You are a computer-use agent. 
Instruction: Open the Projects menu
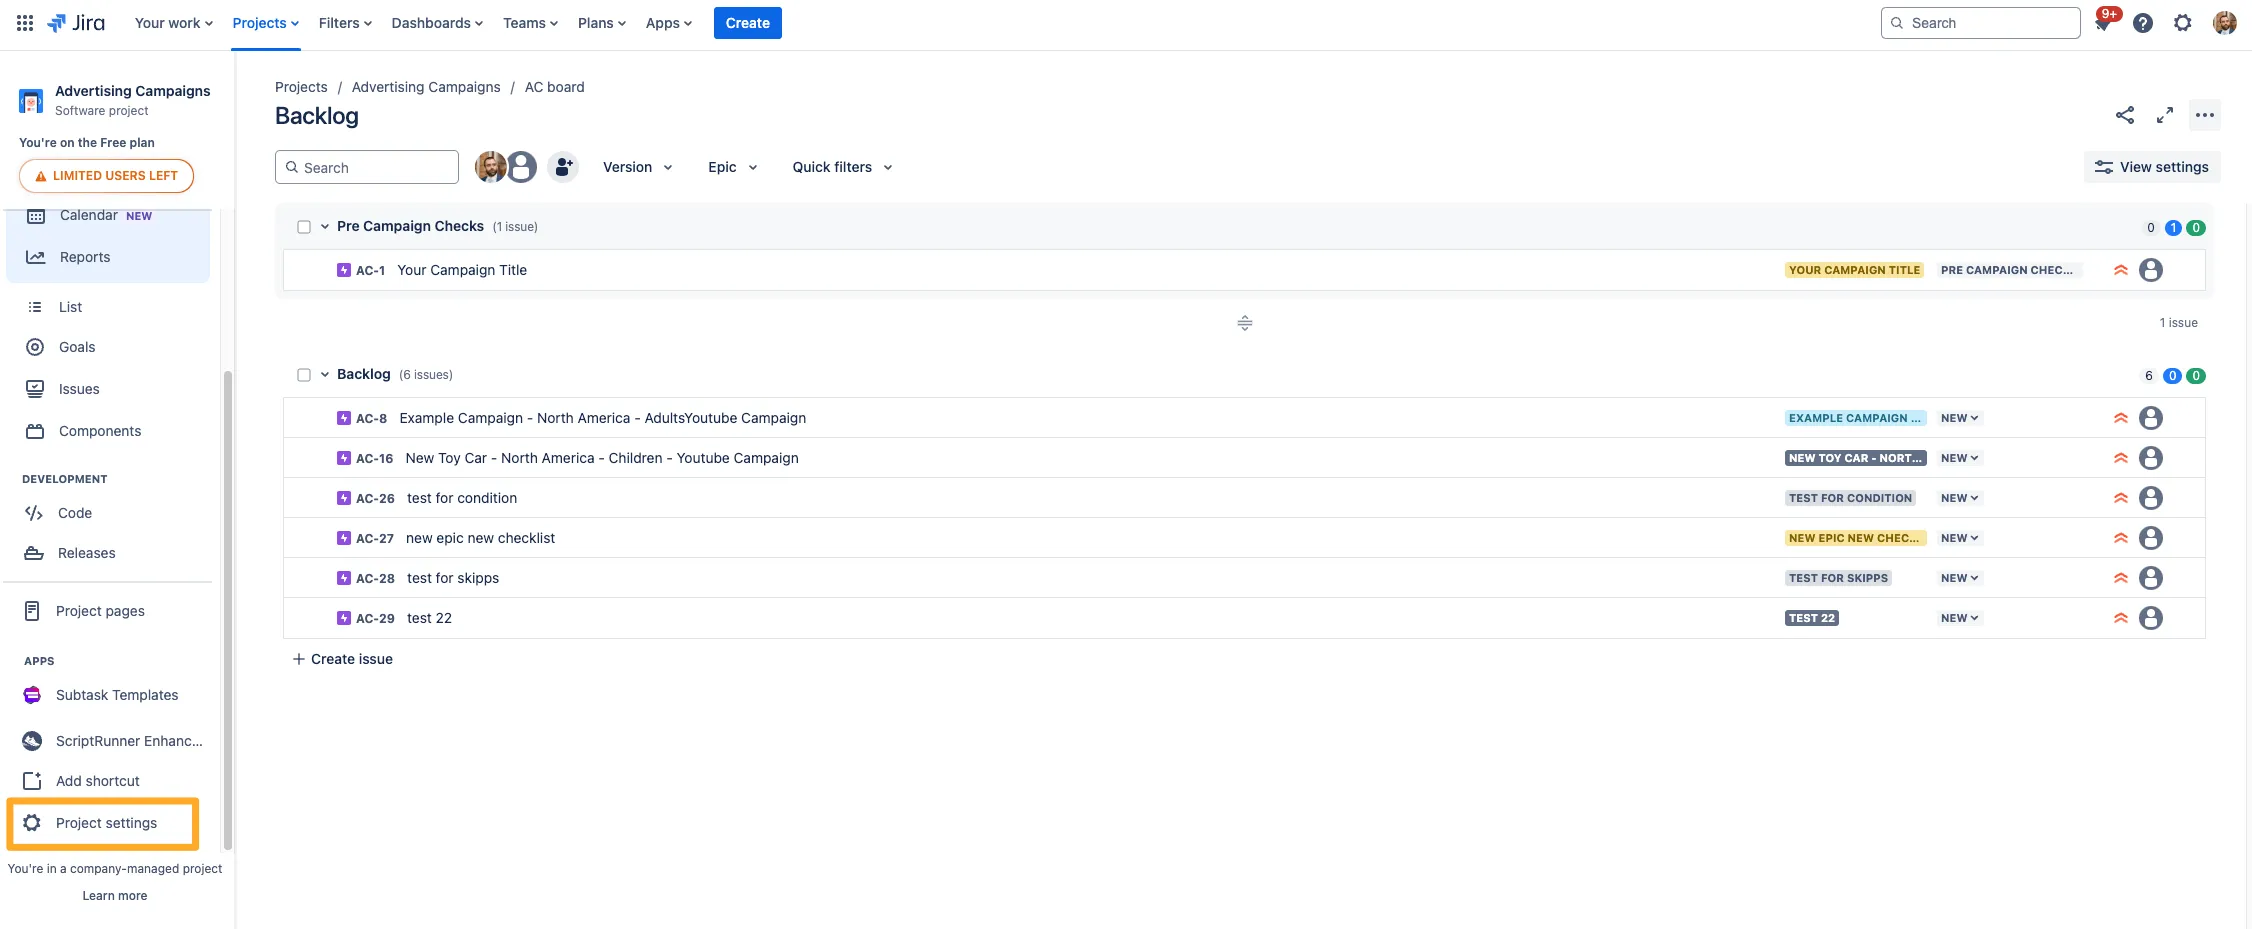[x=266, y=23]
